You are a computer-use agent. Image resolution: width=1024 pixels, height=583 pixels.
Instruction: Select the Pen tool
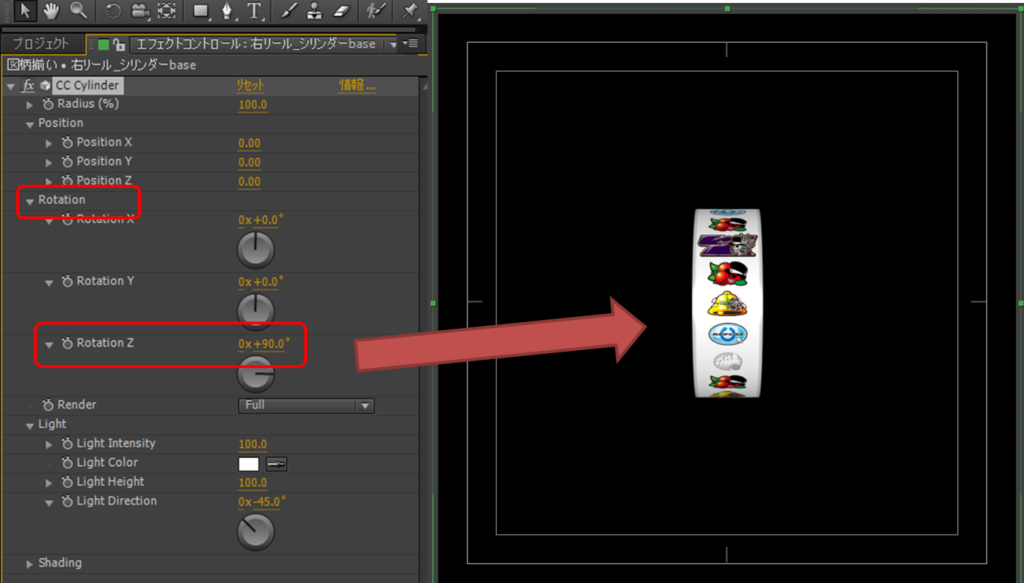click(x=227, y=11)
